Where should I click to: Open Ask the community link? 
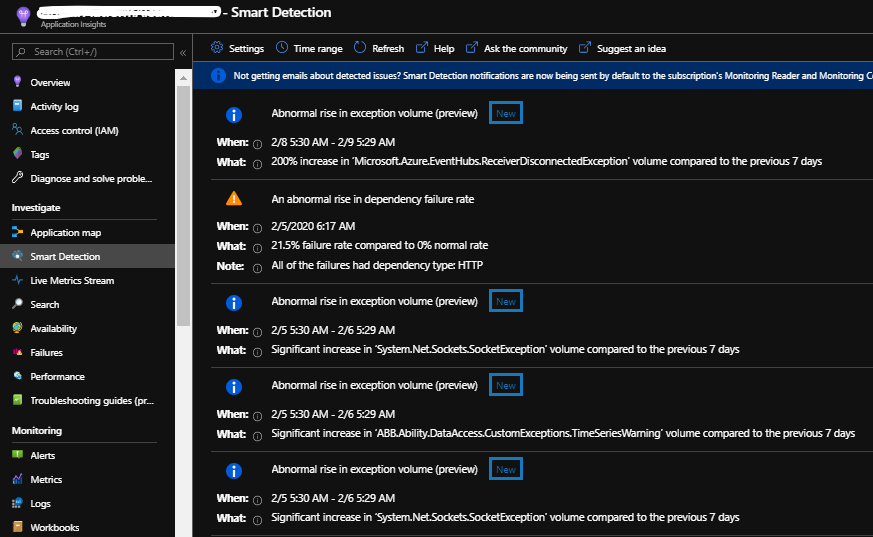tap(517, 48)
